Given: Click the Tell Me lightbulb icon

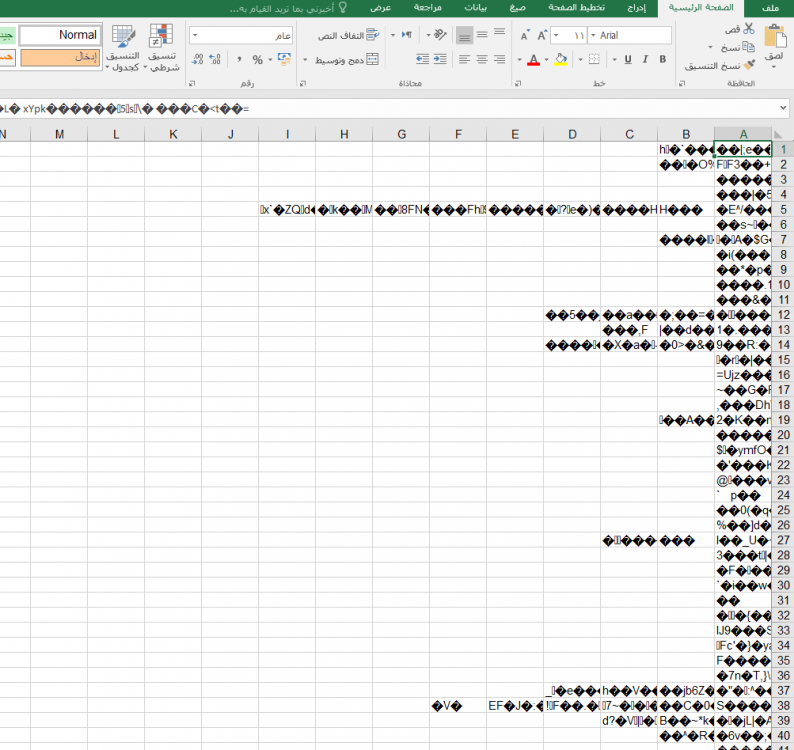Looking at the screenshot, I should 342,8.
